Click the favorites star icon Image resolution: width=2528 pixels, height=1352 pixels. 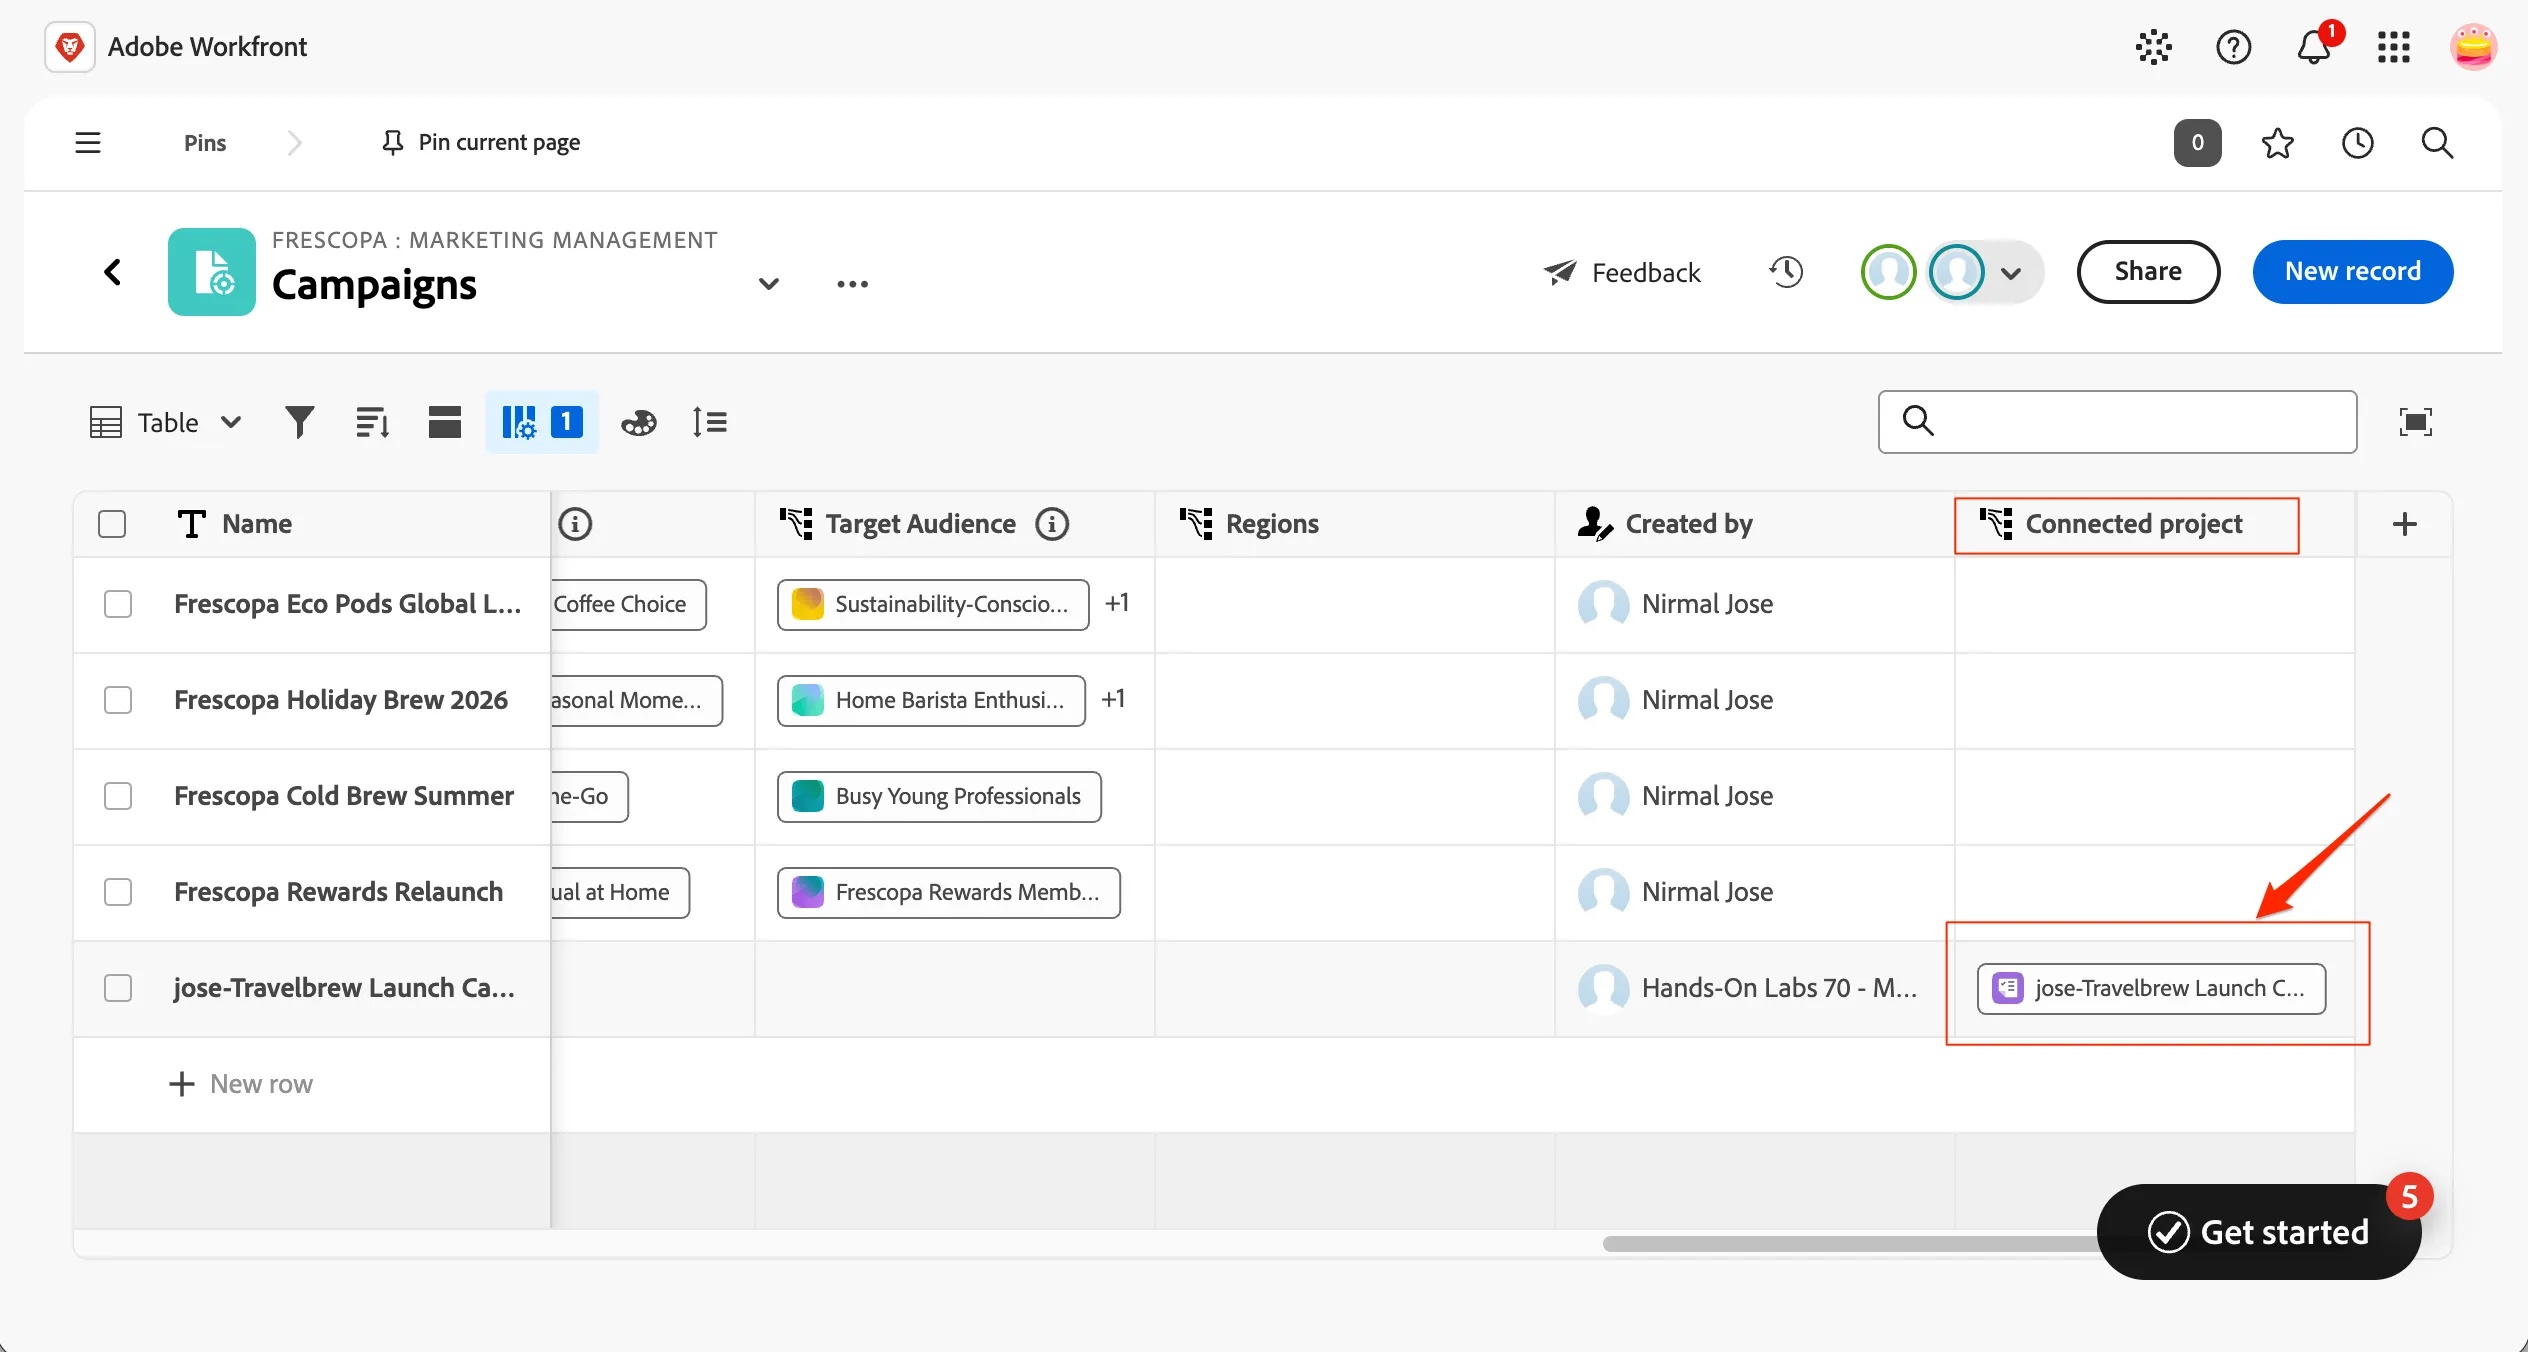[x=2277, y=143]
